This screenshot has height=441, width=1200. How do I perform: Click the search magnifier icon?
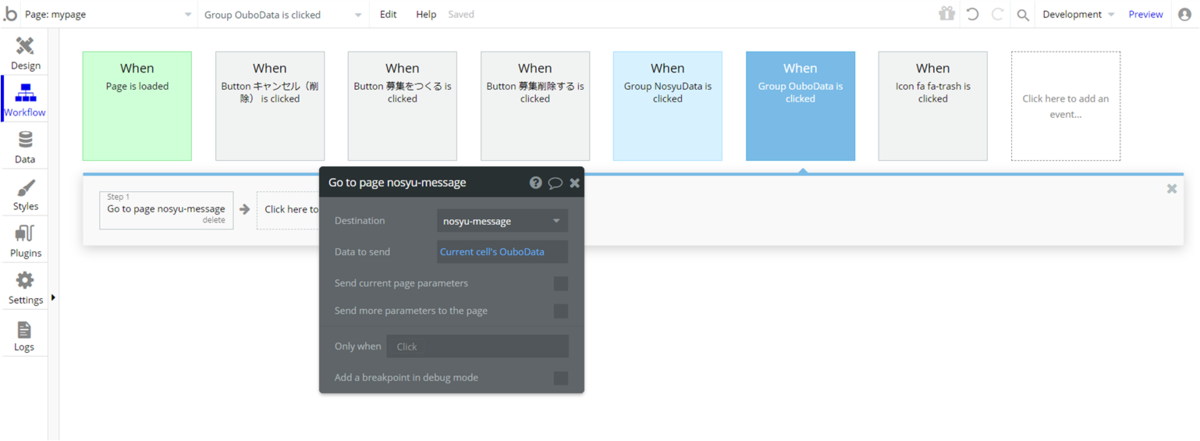click(1023, 15)
